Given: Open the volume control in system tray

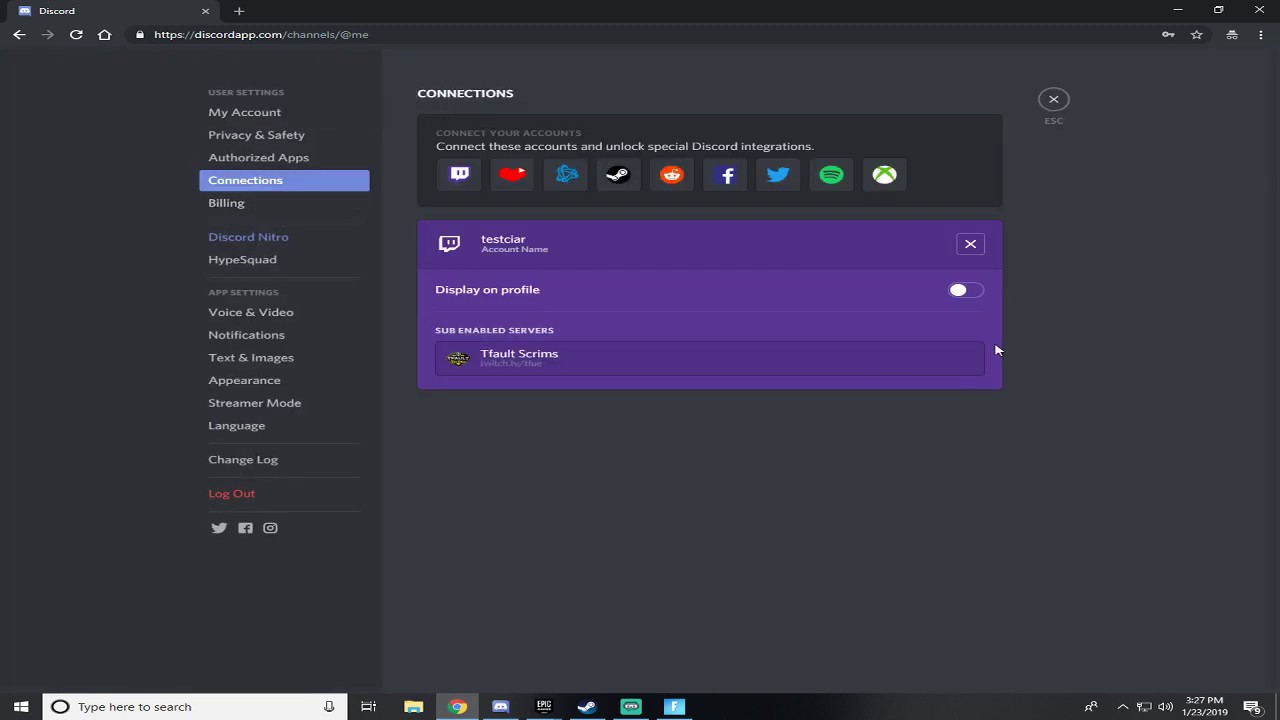Looking at the screenshot, I should [x=1165, y=707].
